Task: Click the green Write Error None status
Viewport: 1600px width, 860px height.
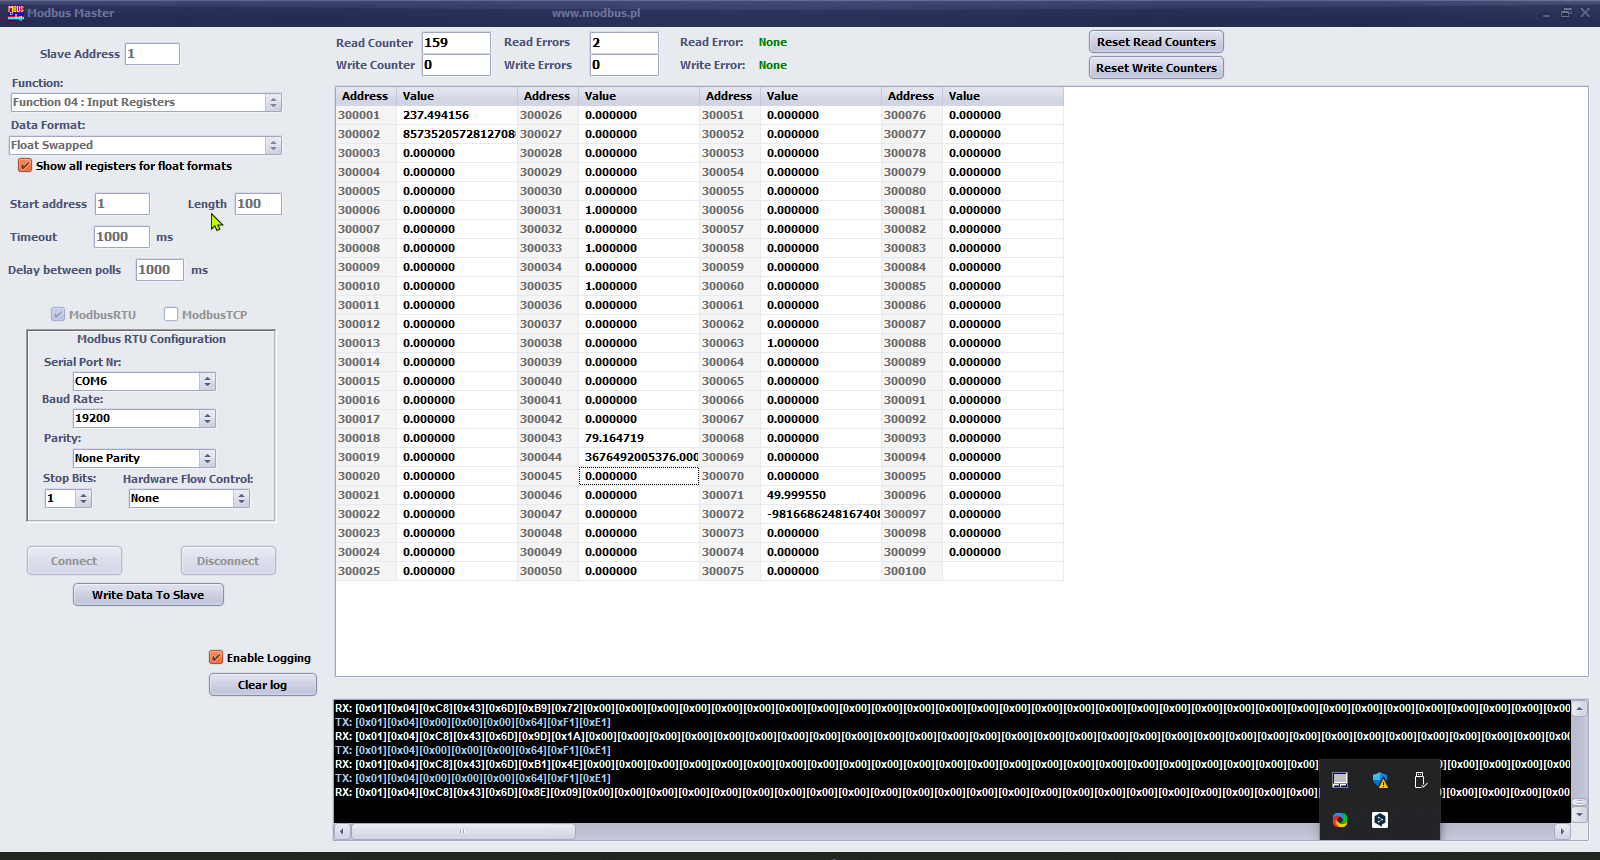Action: (x=772, y=65)
